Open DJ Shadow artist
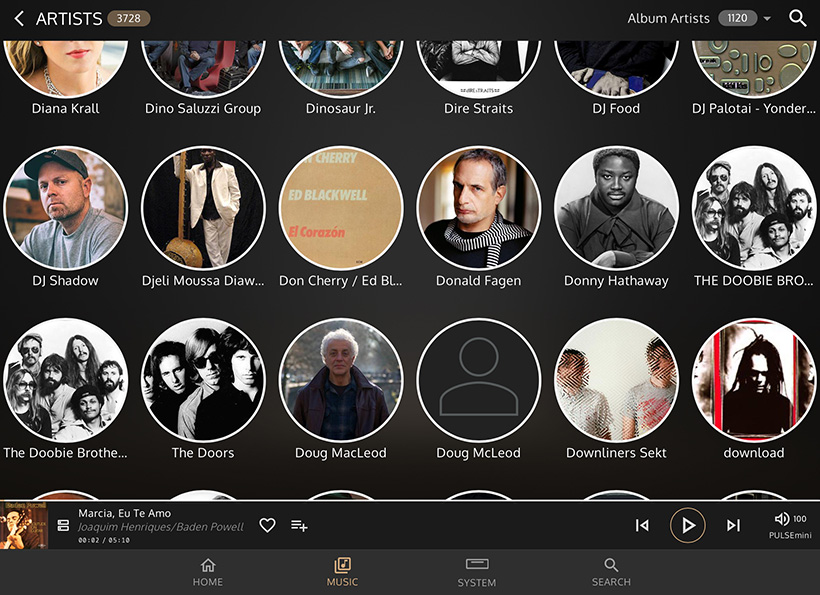 coord(66,208)
